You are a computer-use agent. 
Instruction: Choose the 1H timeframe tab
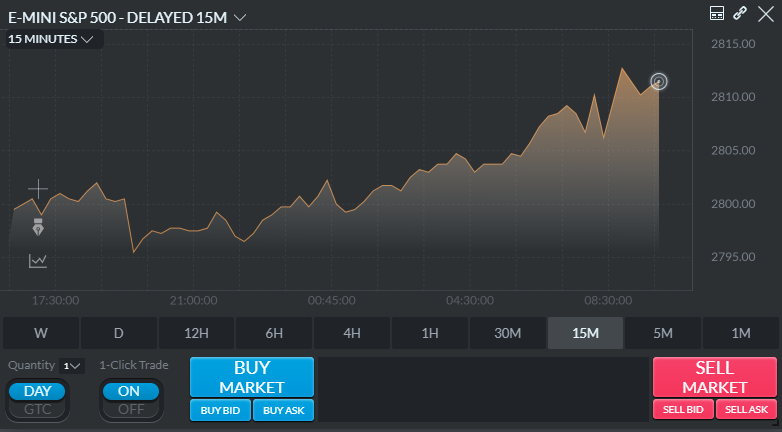pyautogui.click(x=430, y=333)
